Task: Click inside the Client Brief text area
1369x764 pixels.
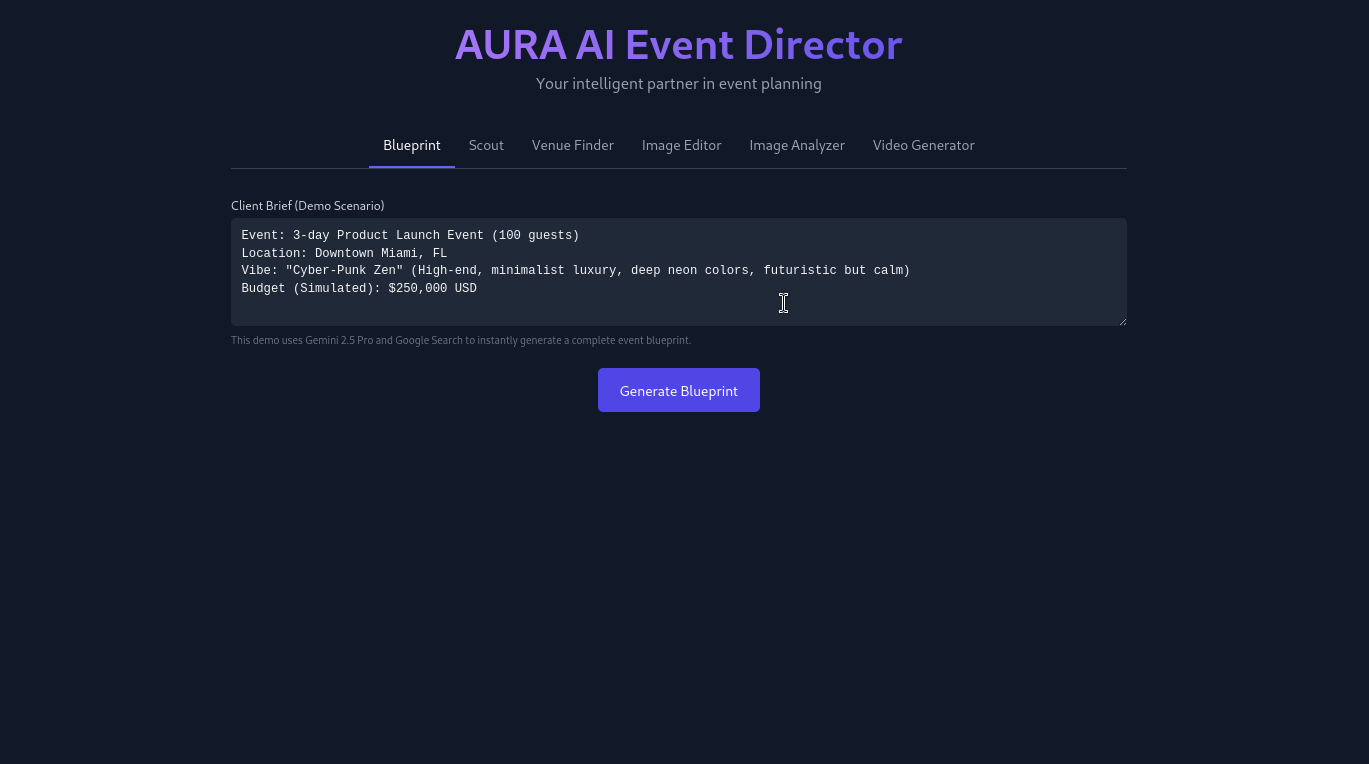Action: click(678, 272)
